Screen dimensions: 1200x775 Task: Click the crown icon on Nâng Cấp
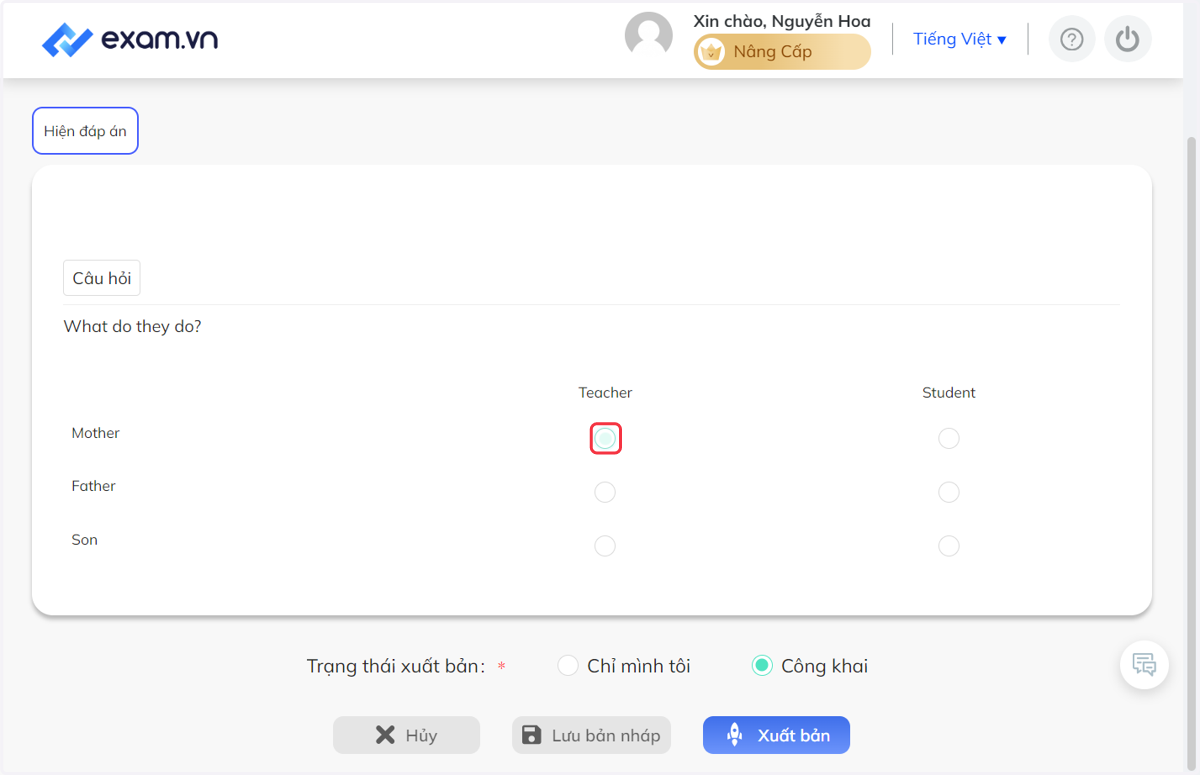coord(711,52)
